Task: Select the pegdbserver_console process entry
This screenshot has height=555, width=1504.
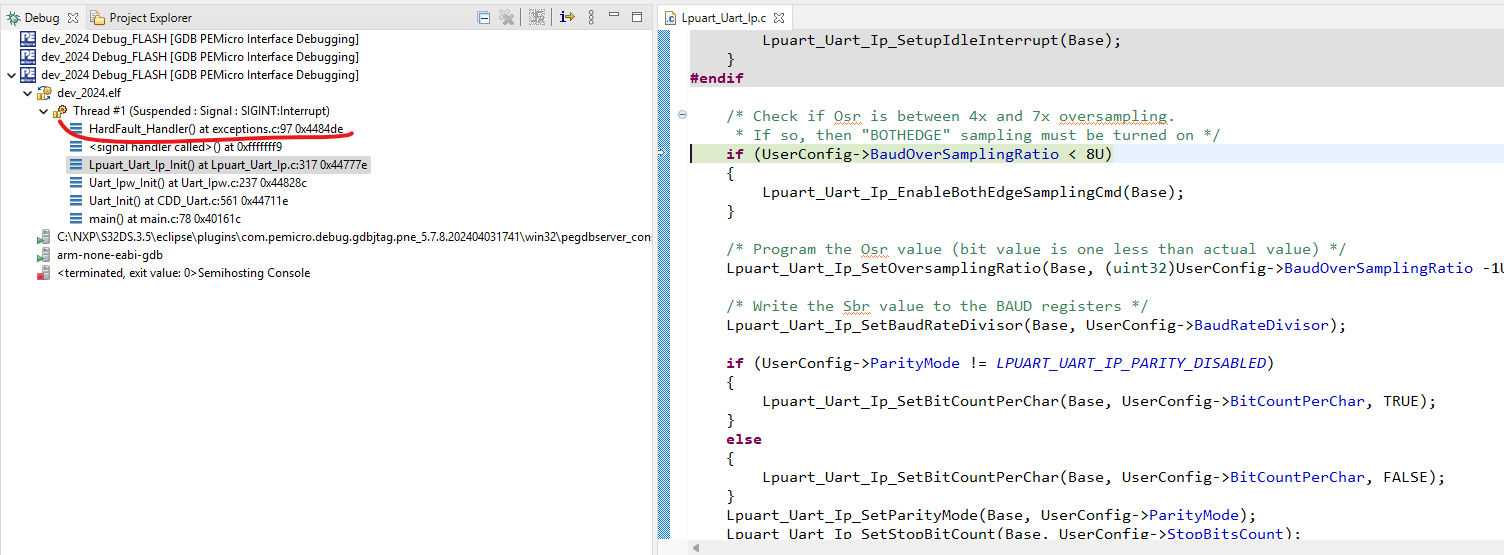Action: pos(354,237)
